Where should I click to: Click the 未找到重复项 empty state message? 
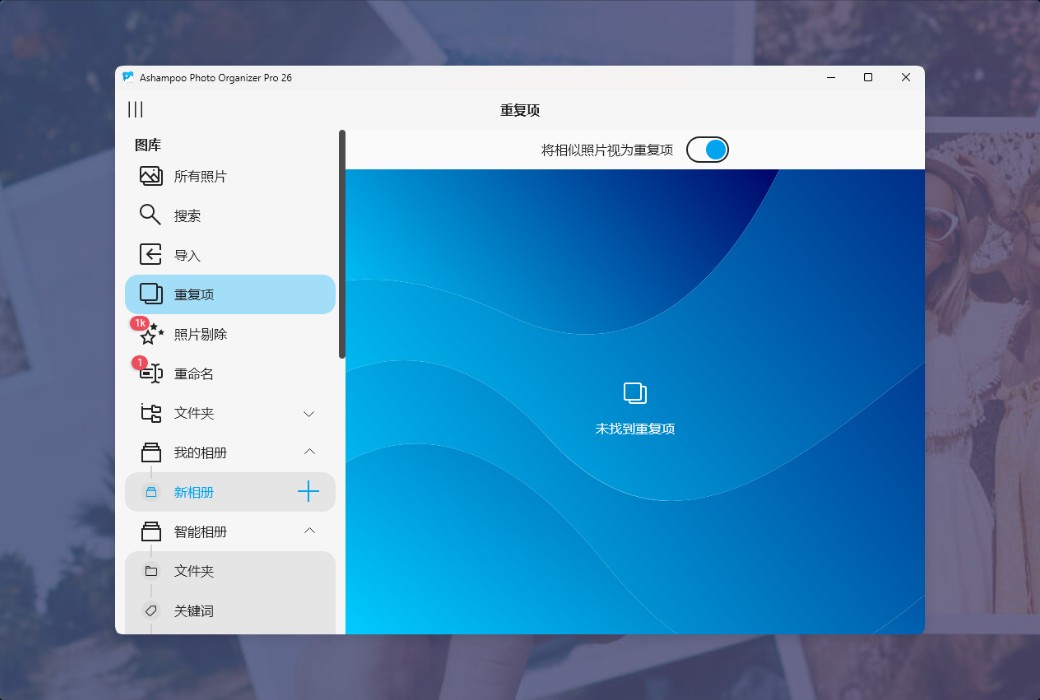coord(636,428)
